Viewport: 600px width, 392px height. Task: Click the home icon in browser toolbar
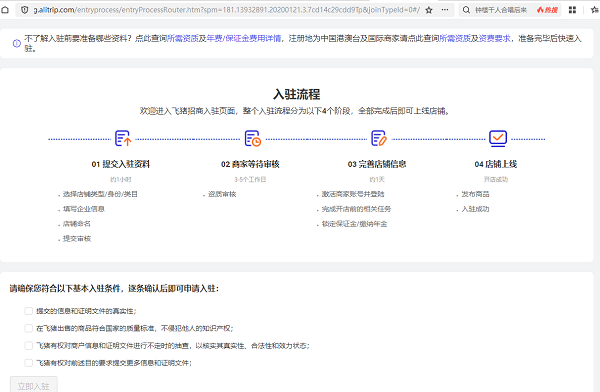pos(5,10)
